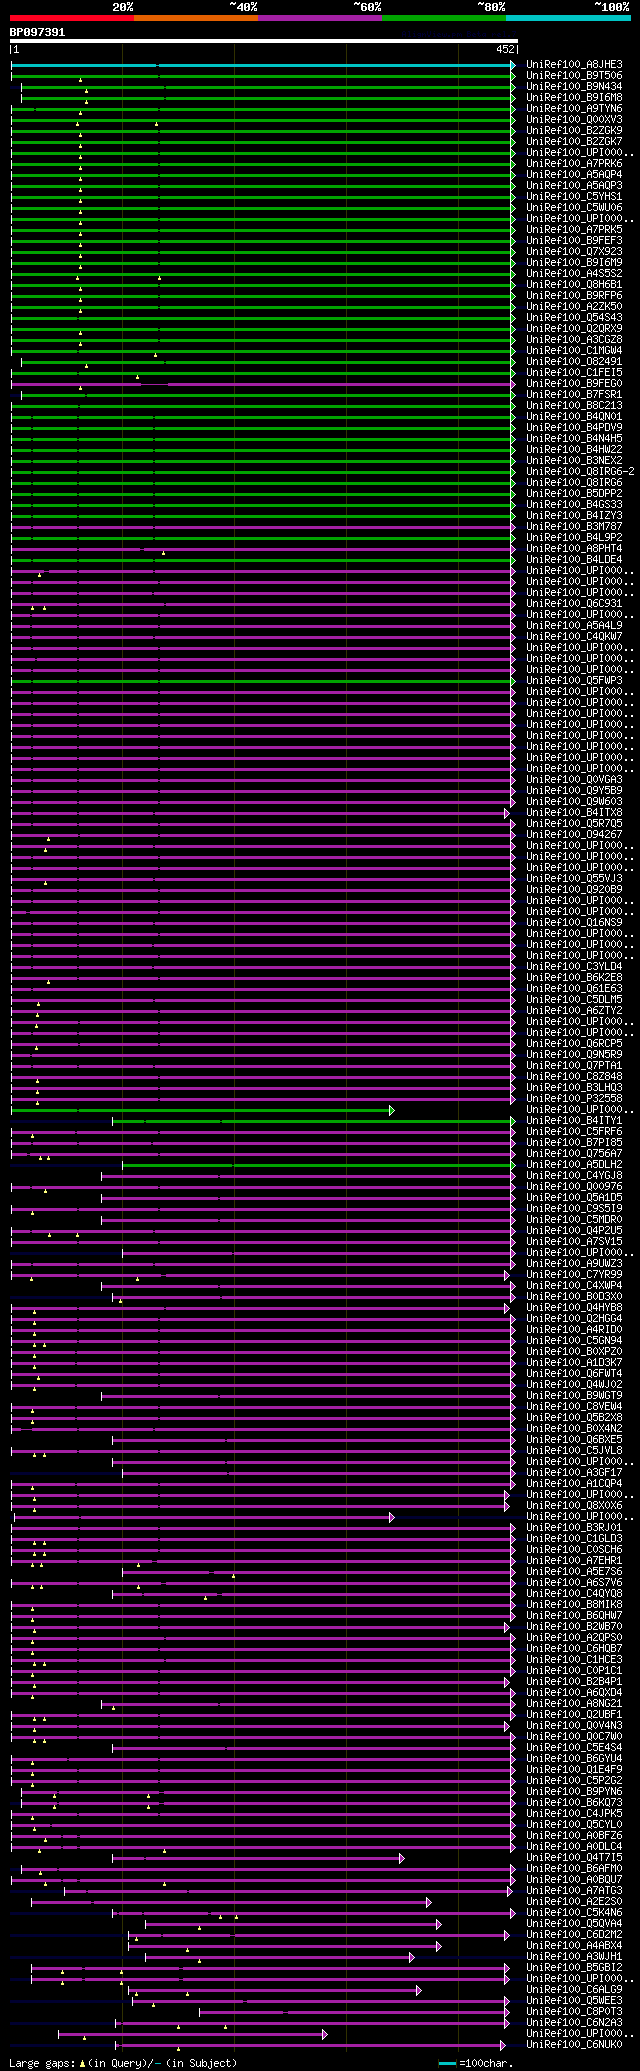Click the BP097391 query sequence name

[x=37, y=32]
